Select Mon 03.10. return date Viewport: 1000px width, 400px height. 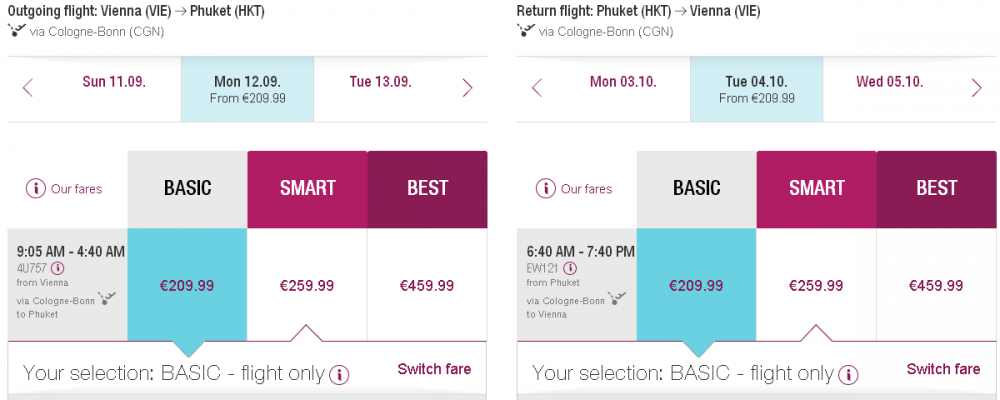click(623, 82)
